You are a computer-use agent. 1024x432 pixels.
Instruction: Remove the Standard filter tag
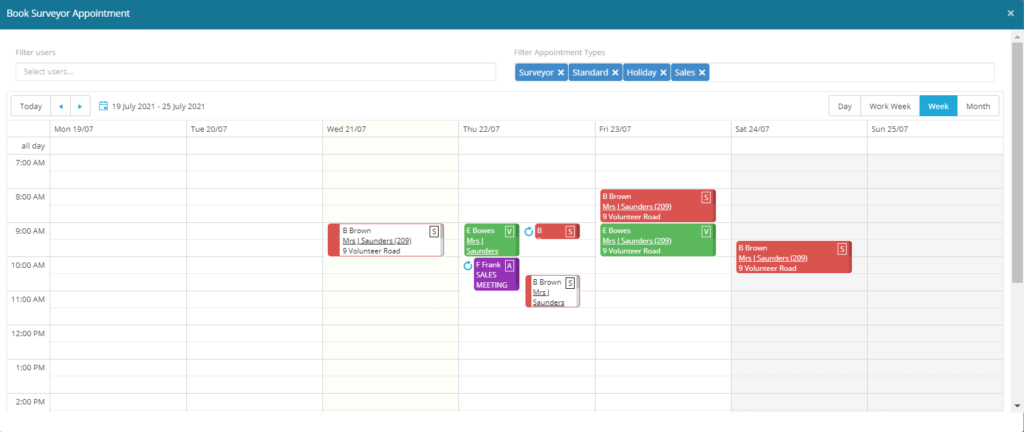pyautogui.click(x=615, y=72)
